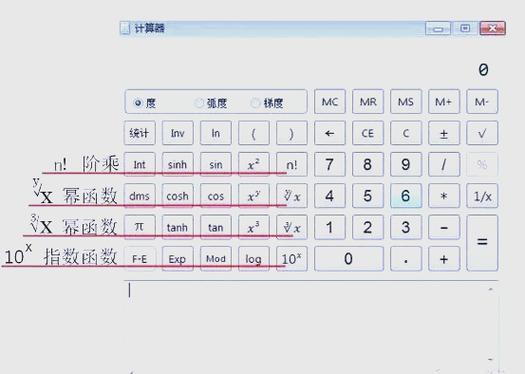Insert pi with the π button
Screen dimensions: 525x374
click(x=140, y=227)
